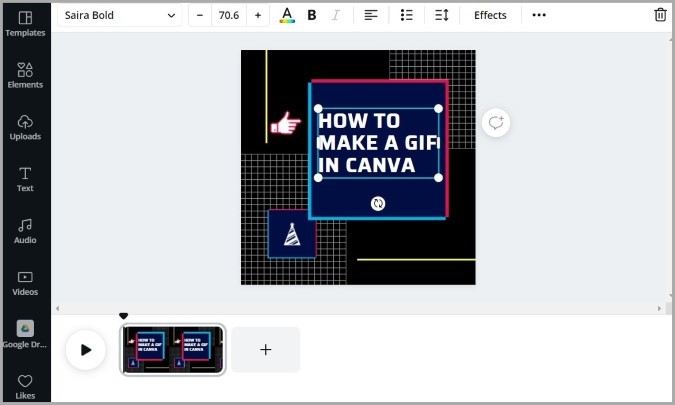Add a new page with plus button

pyautogui.click(x=266, y=349)
